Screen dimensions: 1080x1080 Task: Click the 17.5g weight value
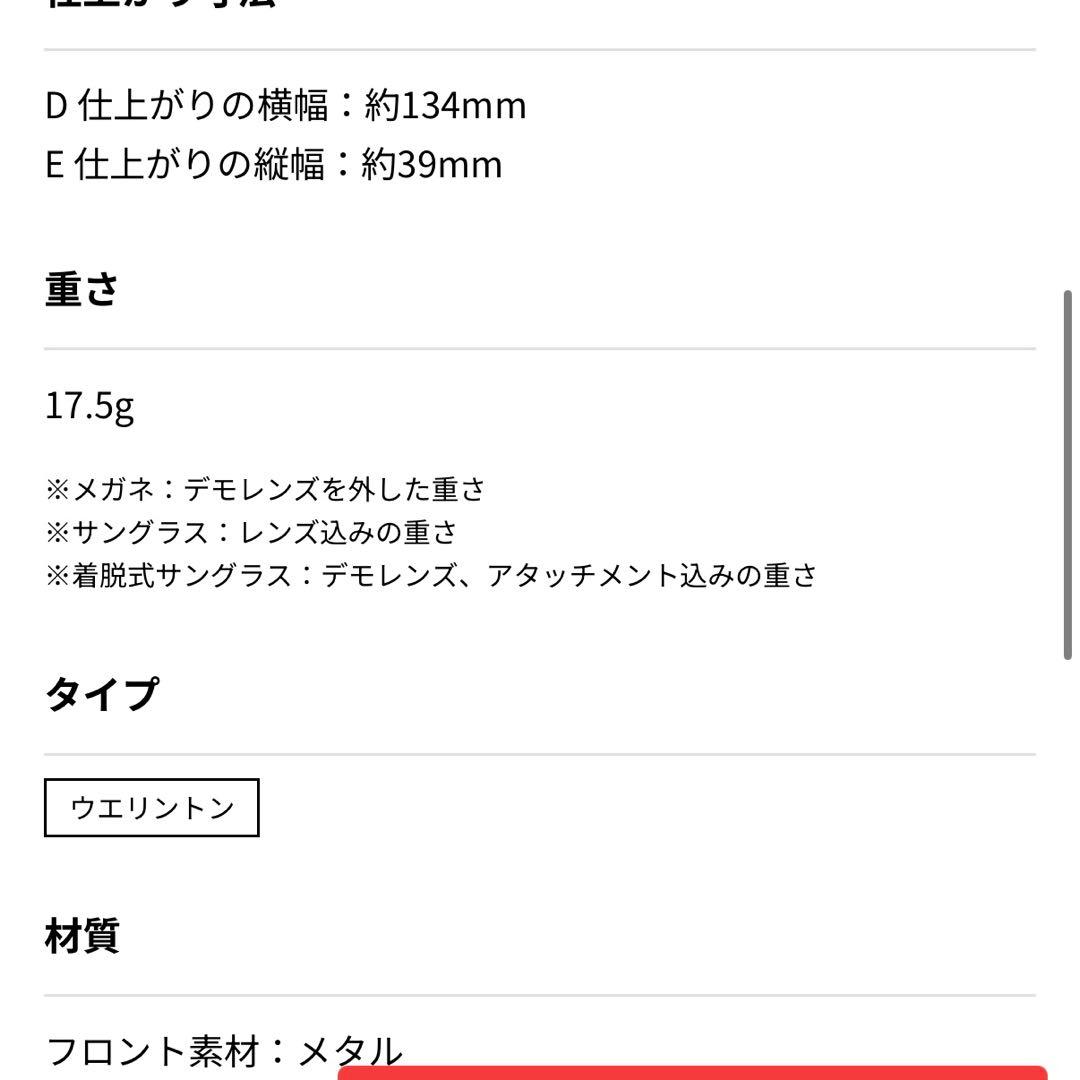(x=90, y=406)
